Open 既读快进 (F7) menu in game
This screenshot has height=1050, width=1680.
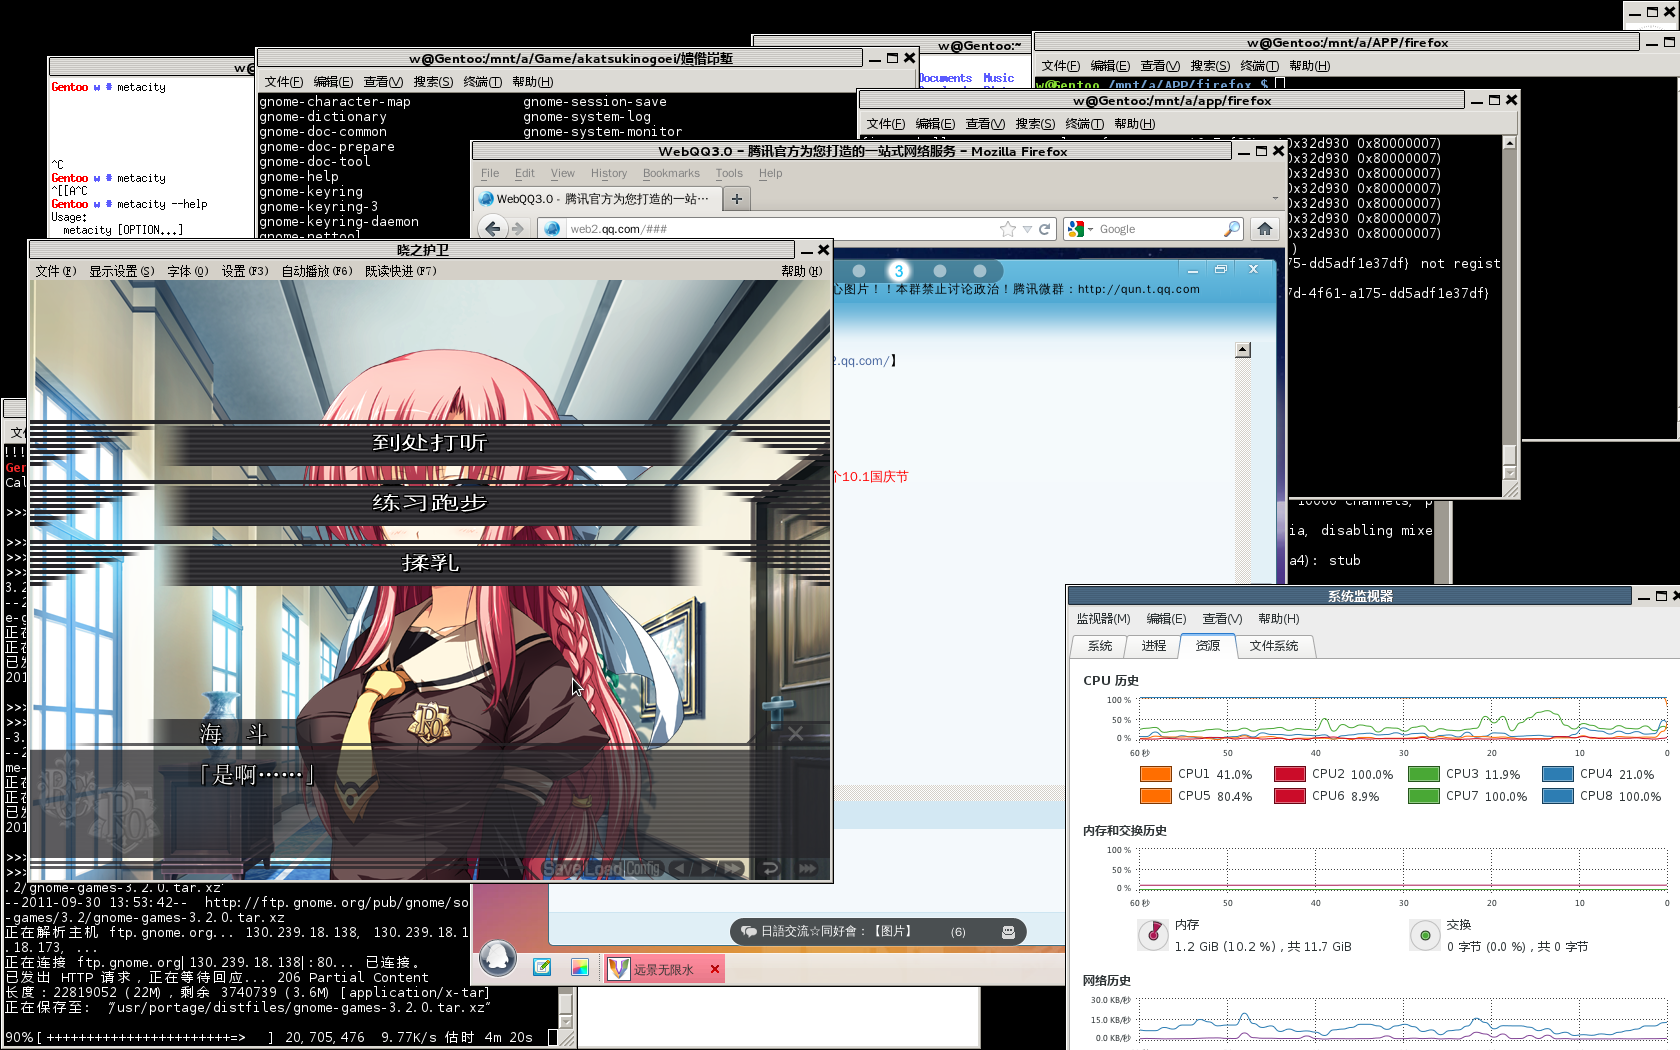tap(400, 271)
